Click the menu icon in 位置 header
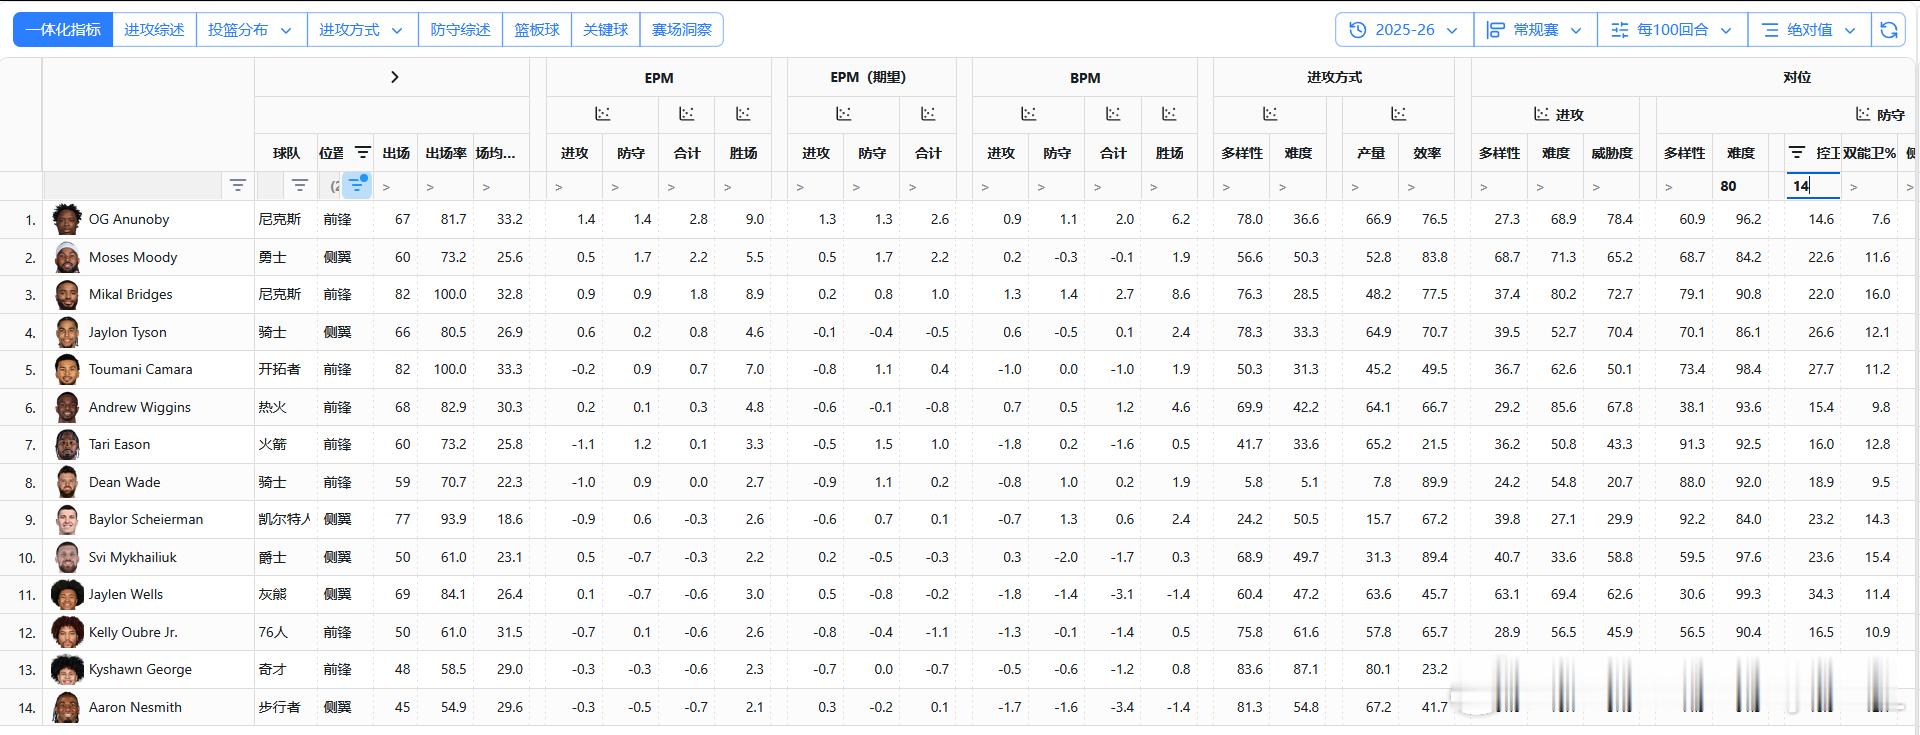Viewport: 1920px width, 735px height. coord(362,153)
